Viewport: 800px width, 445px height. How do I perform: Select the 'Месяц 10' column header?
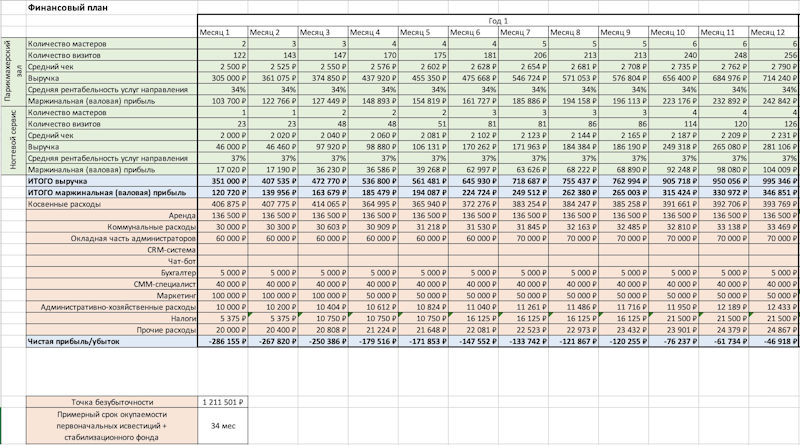coord(673,32)
